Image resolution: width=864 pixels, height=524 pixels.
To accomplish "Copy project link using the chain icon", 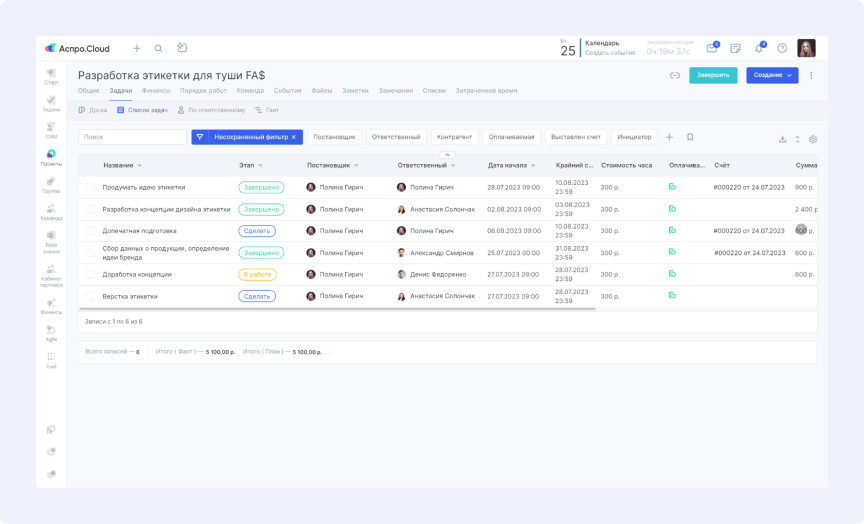I will [675, 75].
